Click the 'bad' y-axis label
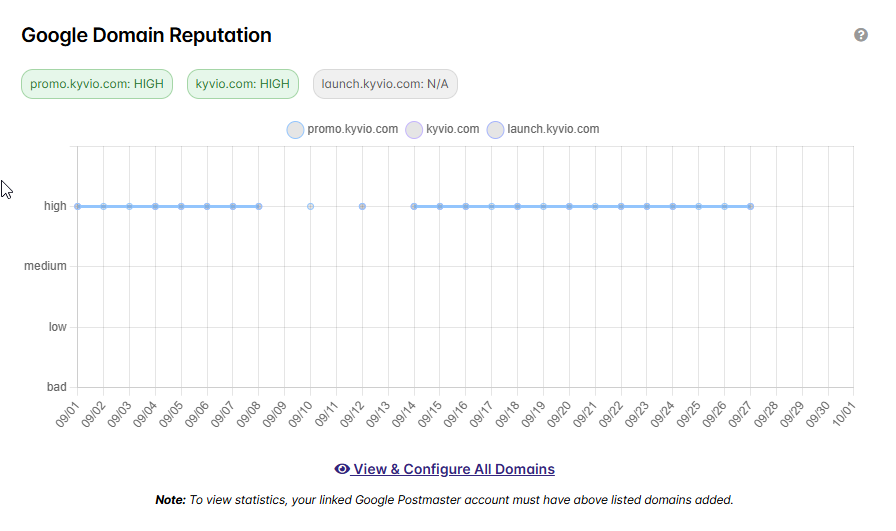896x531 pixels. (57, 387)
